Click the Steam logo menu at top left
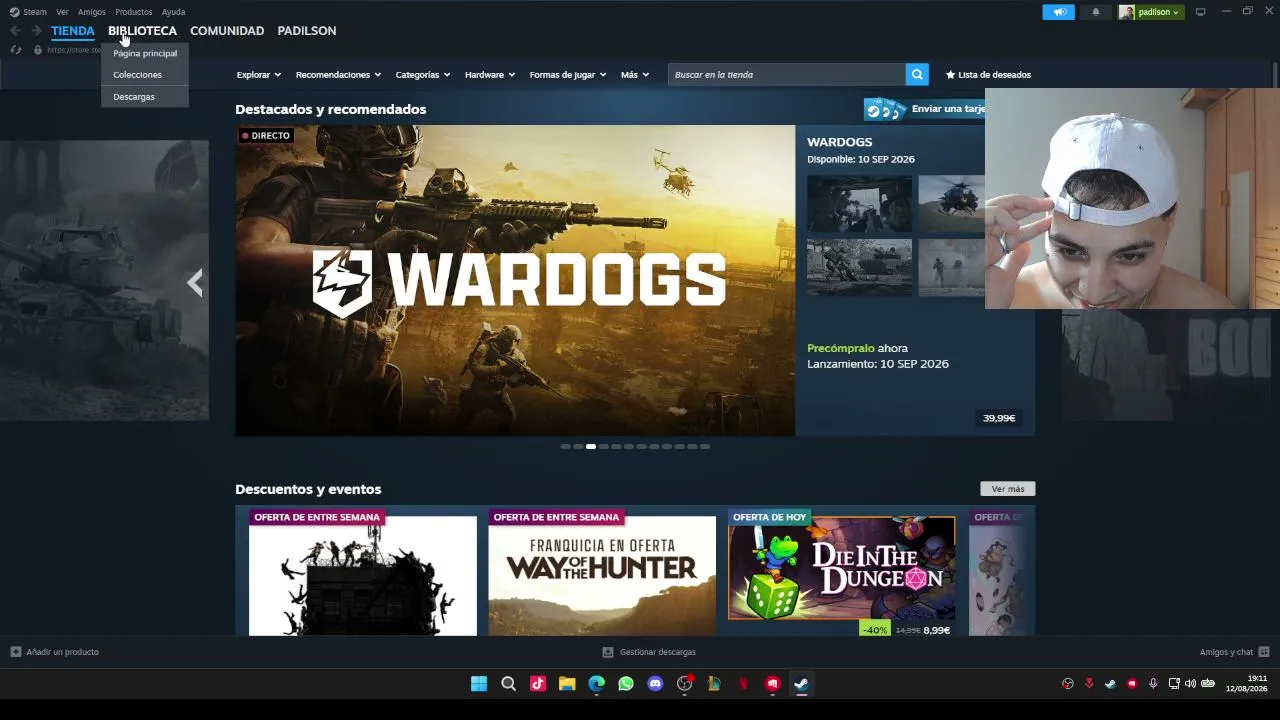Screen dimensions: 1280x720 point(28,12)
